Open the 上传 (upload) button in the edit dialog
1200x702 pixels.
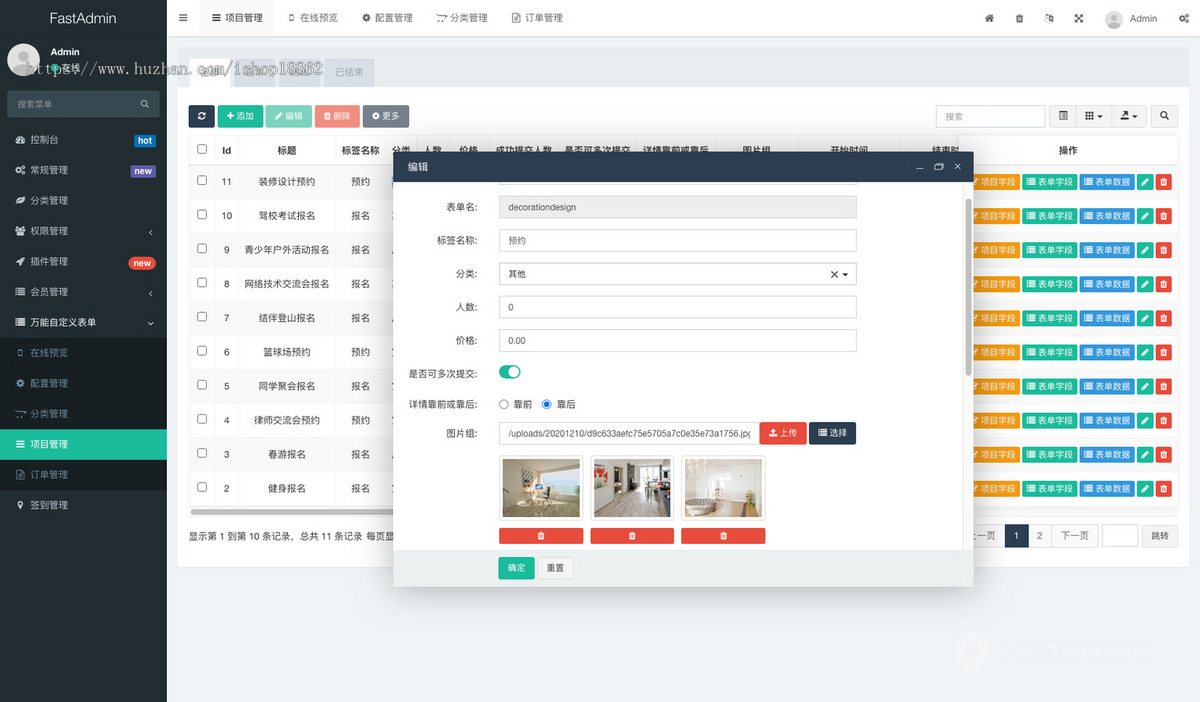783,432
